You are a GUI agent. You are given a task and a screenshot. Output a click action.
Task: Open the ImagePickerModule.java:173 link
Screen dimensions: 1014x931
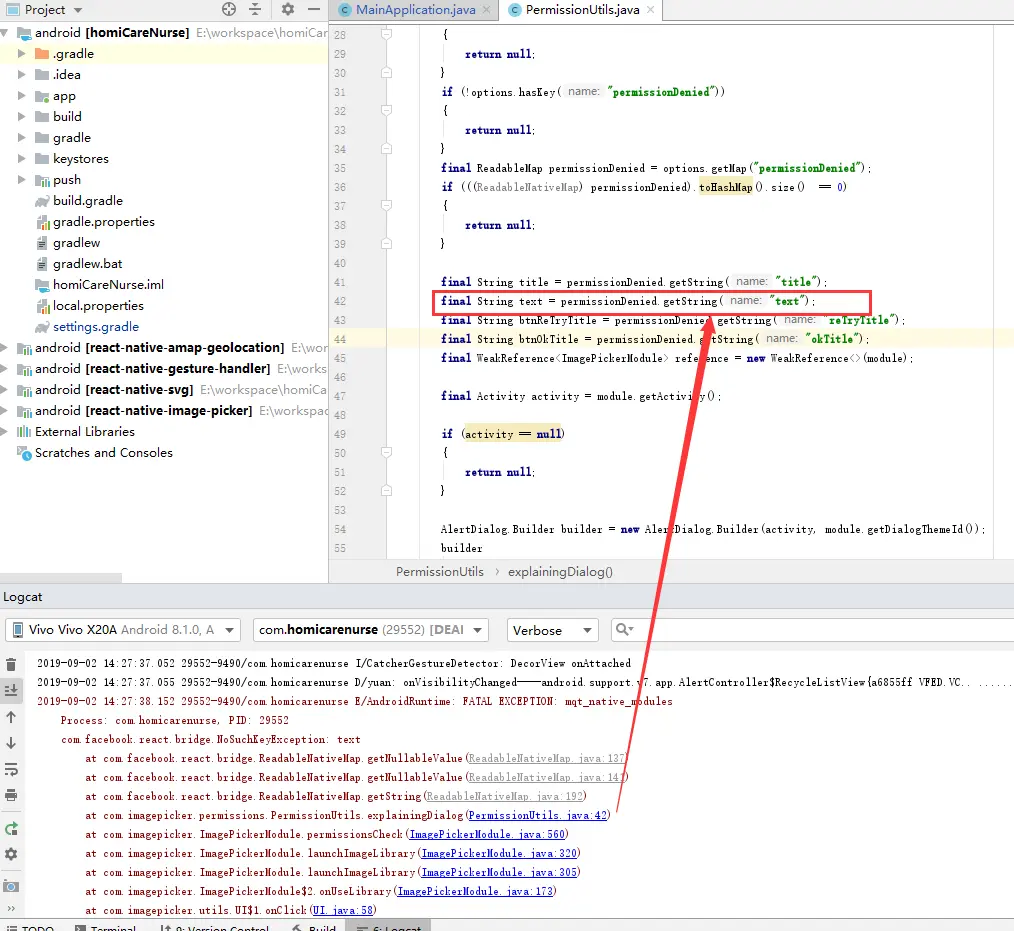click(475, 891)
